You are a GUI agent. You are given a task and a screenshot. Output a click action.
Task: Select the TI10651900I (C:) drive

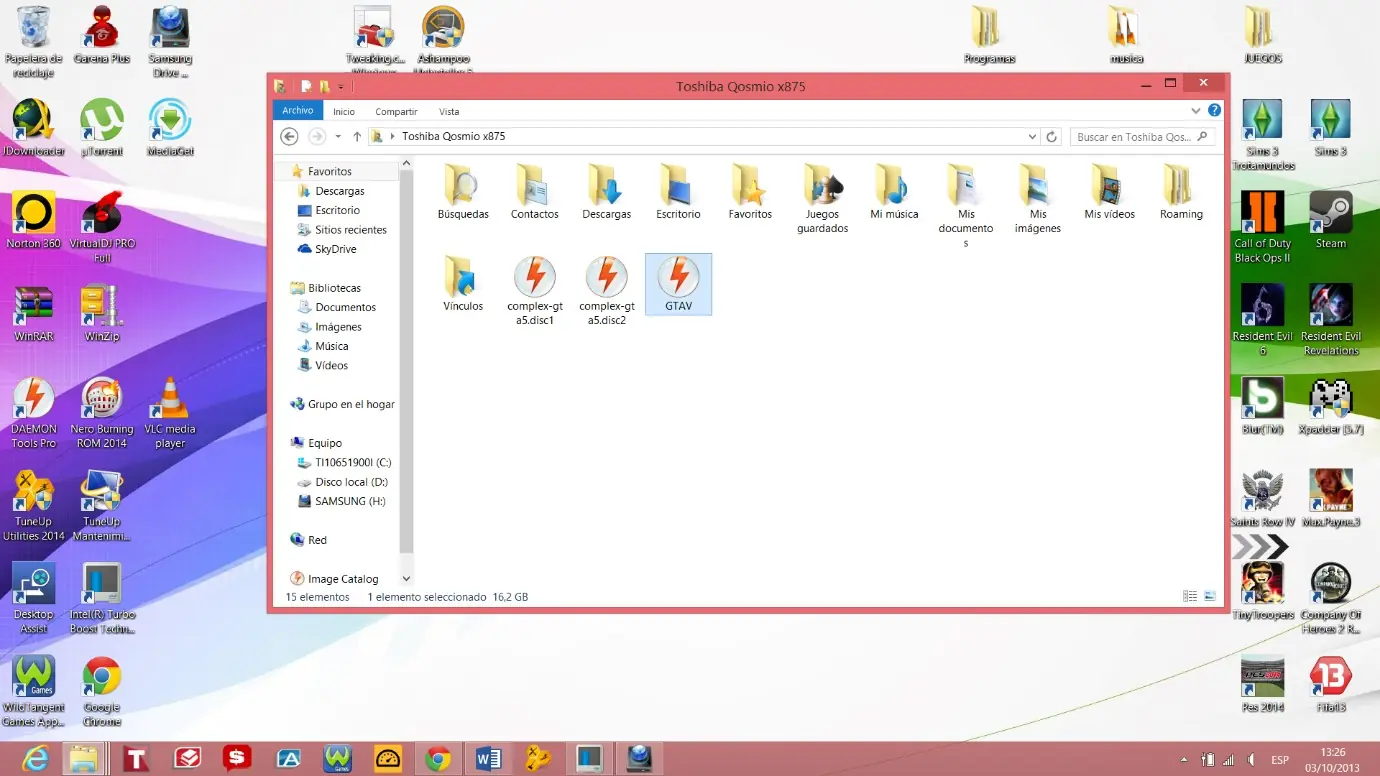pyautogui.click(x=353, y=463)
